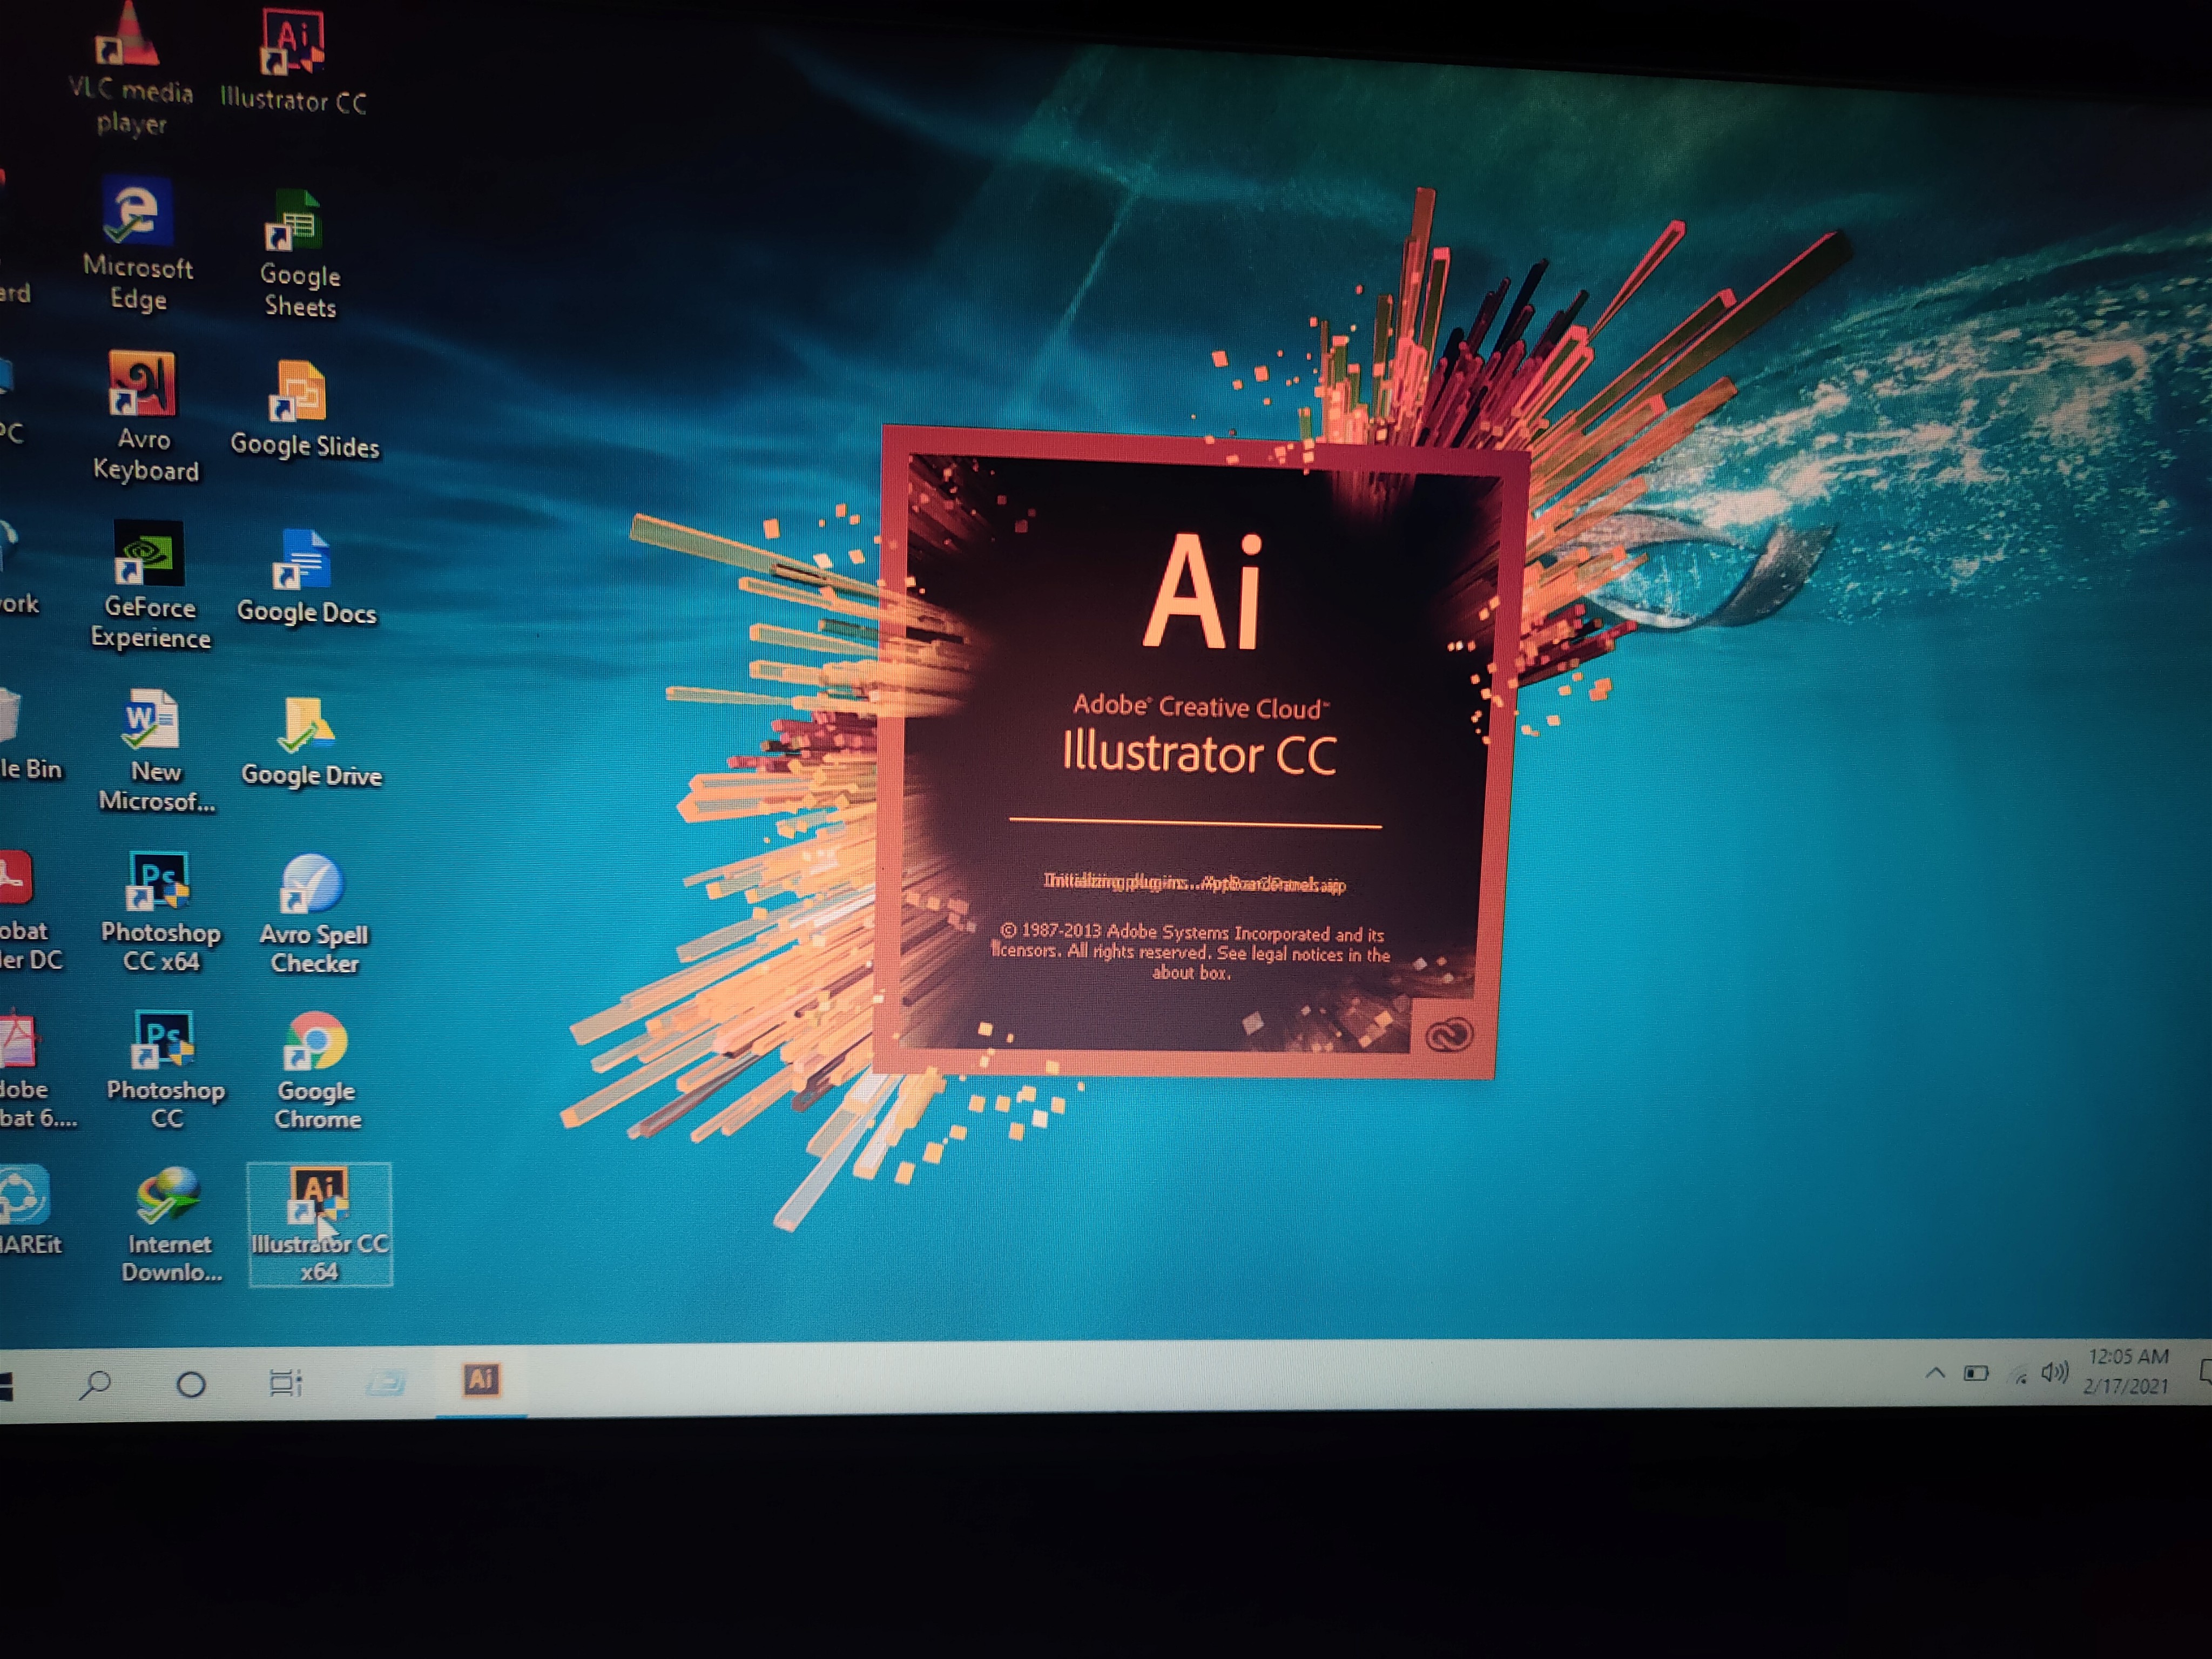The height and width of the screenshot is (1659, 2212).
Task: Select the Google Docs shortcut
Action: click(x=306, y=578)
